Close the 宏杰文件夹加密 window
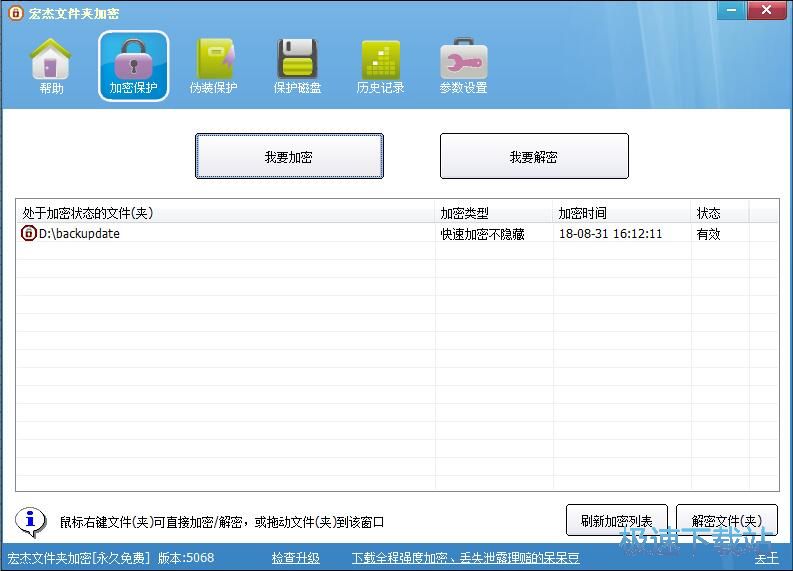Viewport: 793px width, 571px height. 766,10
